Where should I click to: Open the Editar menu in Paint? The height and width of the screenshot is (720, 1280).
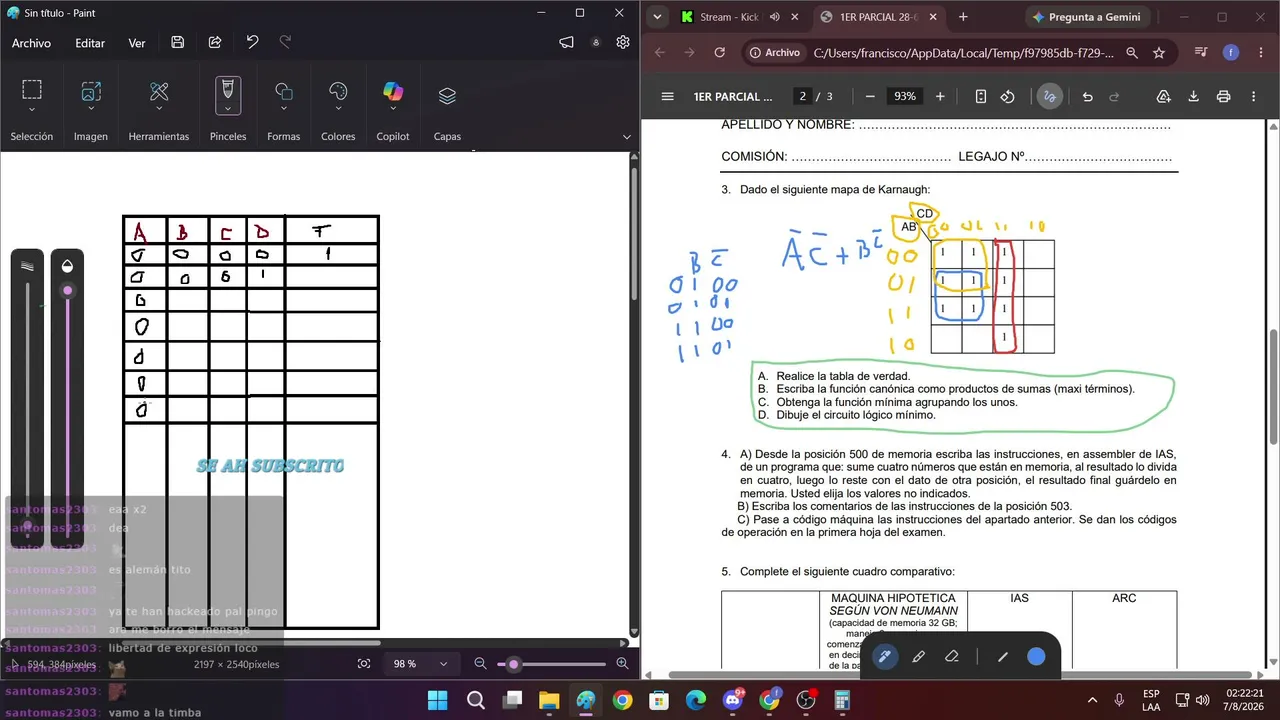coord(90,43)
